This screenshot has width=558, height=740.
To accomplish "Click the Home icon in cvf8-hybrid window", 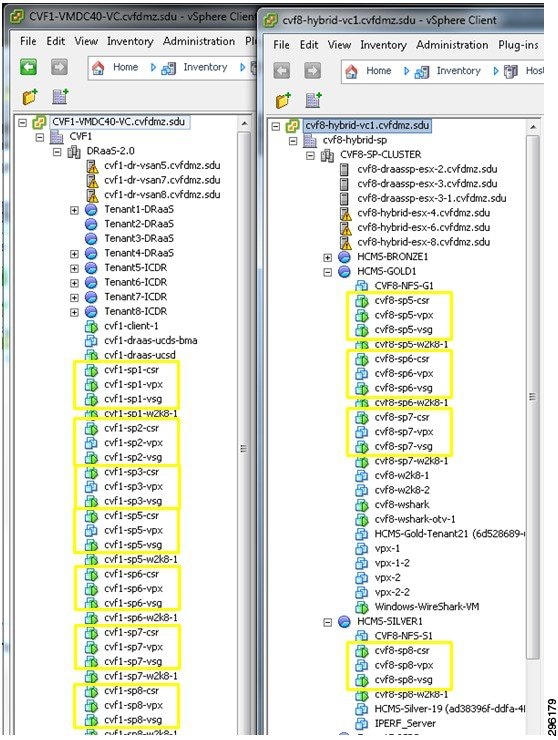I will [x=351, y=71].
